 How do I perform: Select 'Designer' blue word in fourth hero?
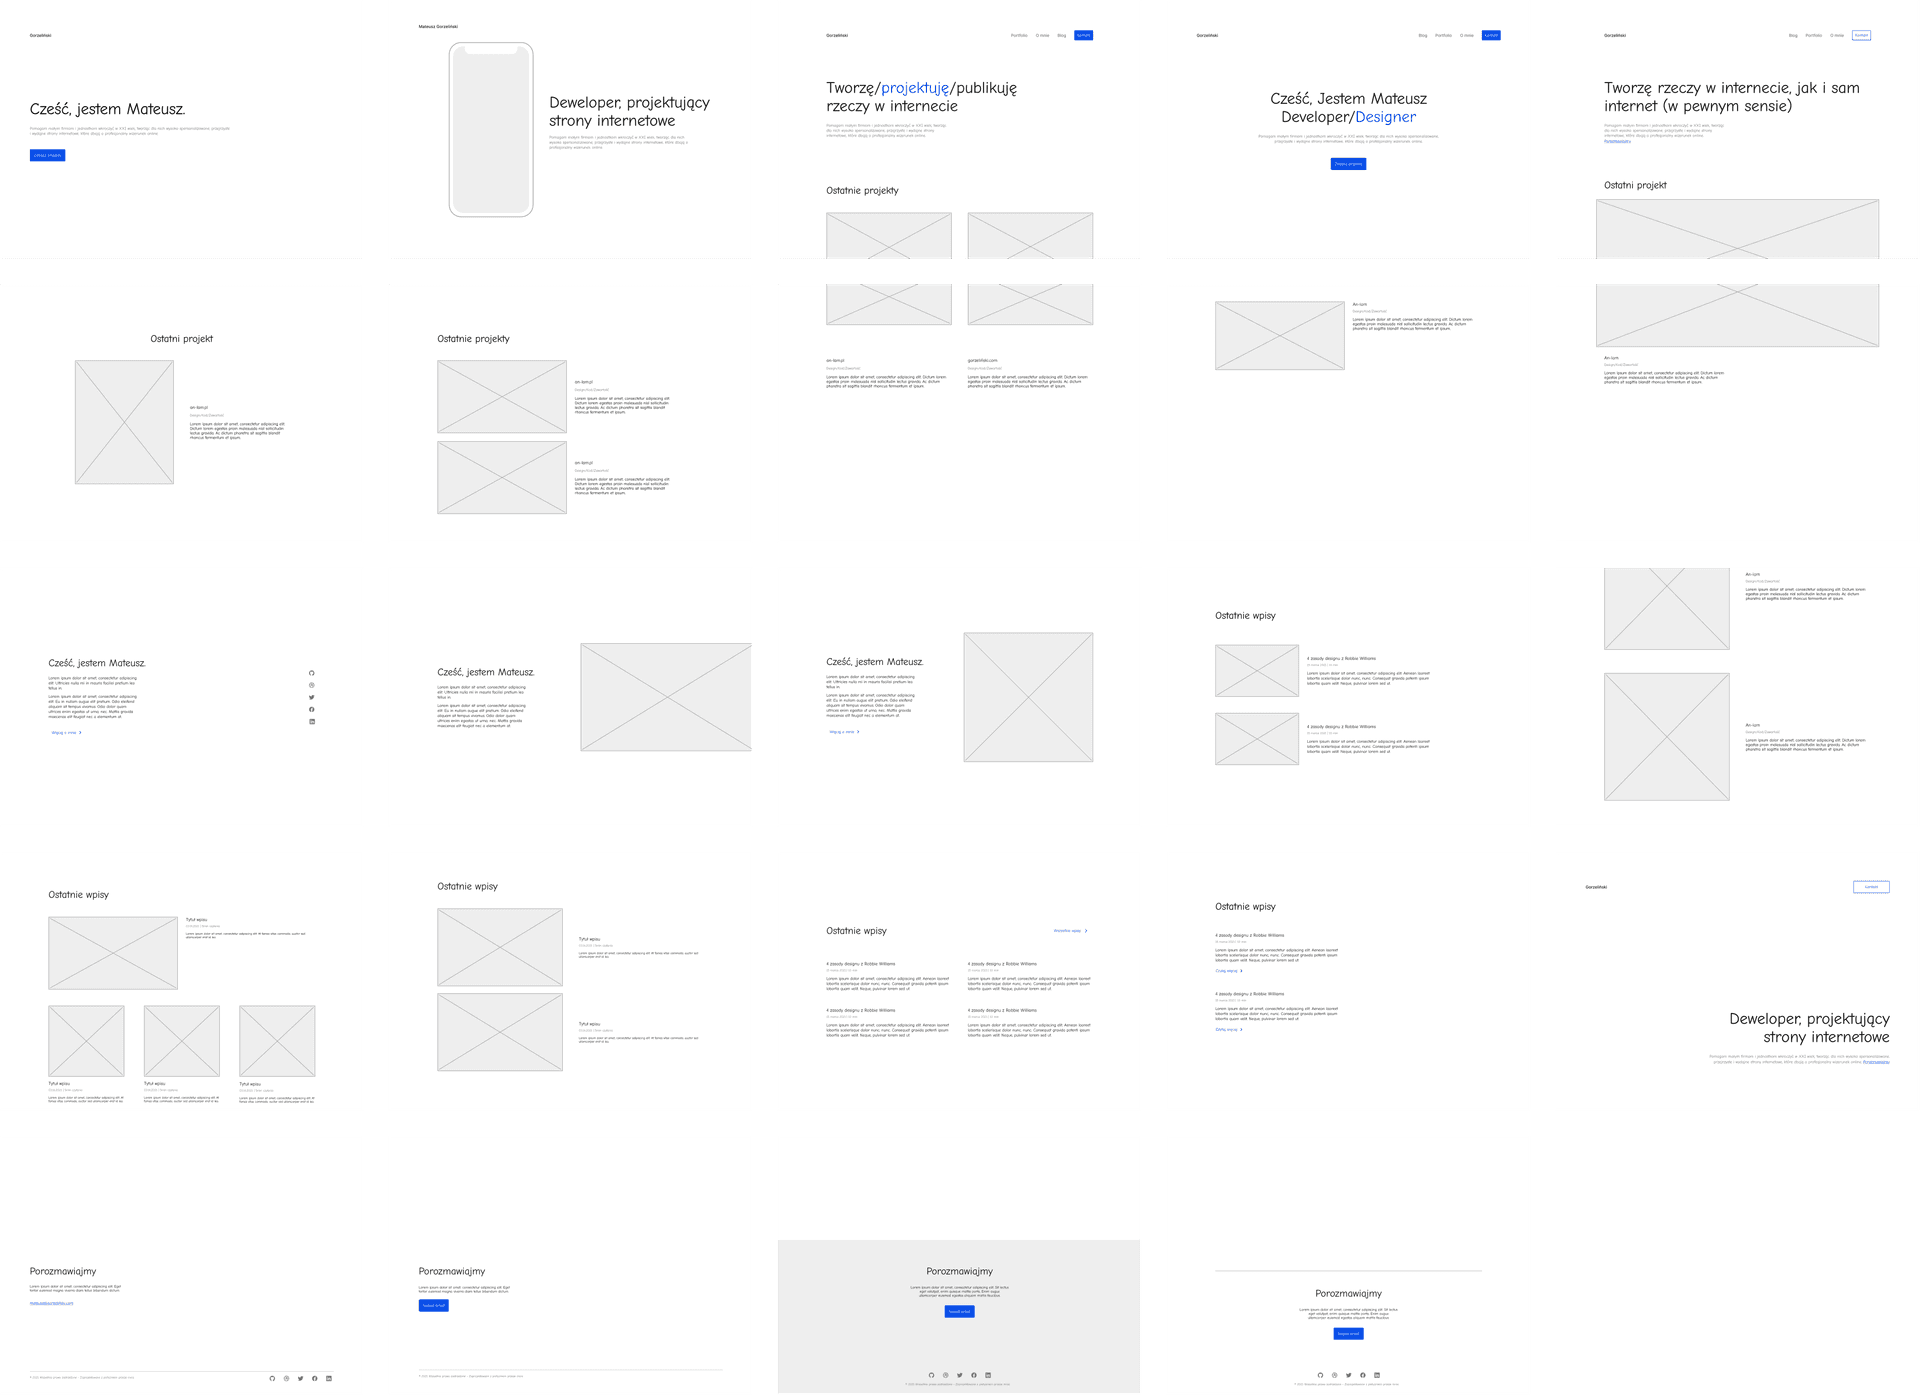[x=1385, y=117]
